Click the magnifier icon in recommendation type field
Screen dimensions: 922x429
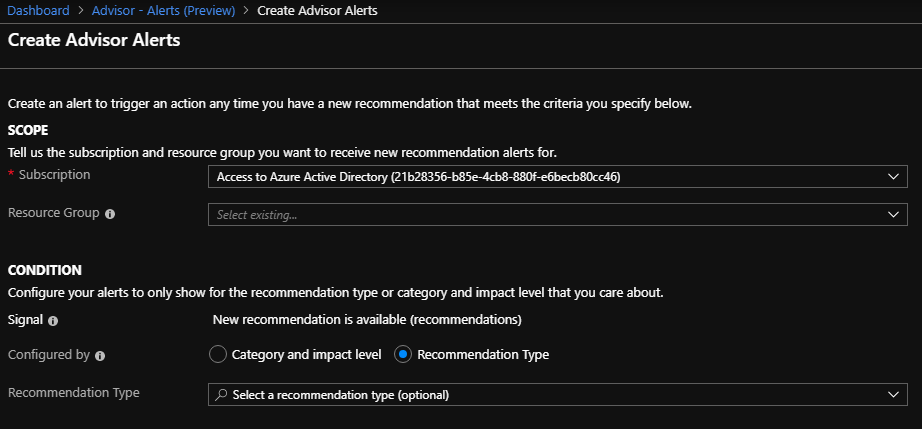tap(222, 395)
